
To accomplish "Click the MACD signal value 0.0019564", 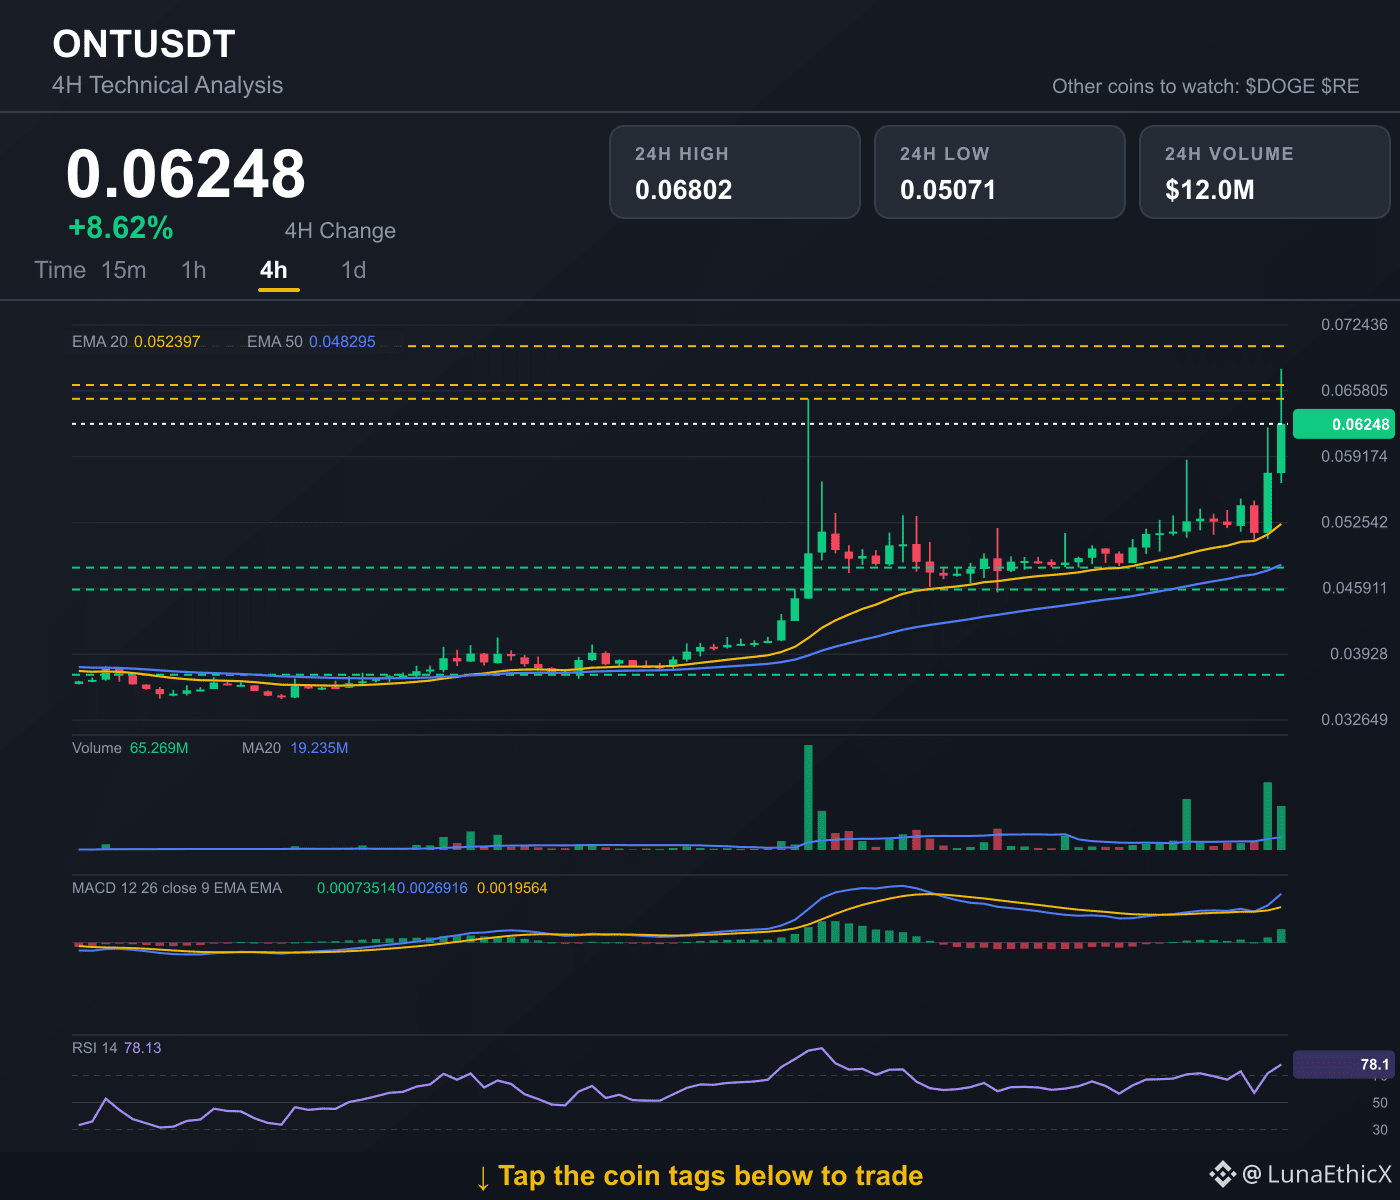I will pos(512,888).
